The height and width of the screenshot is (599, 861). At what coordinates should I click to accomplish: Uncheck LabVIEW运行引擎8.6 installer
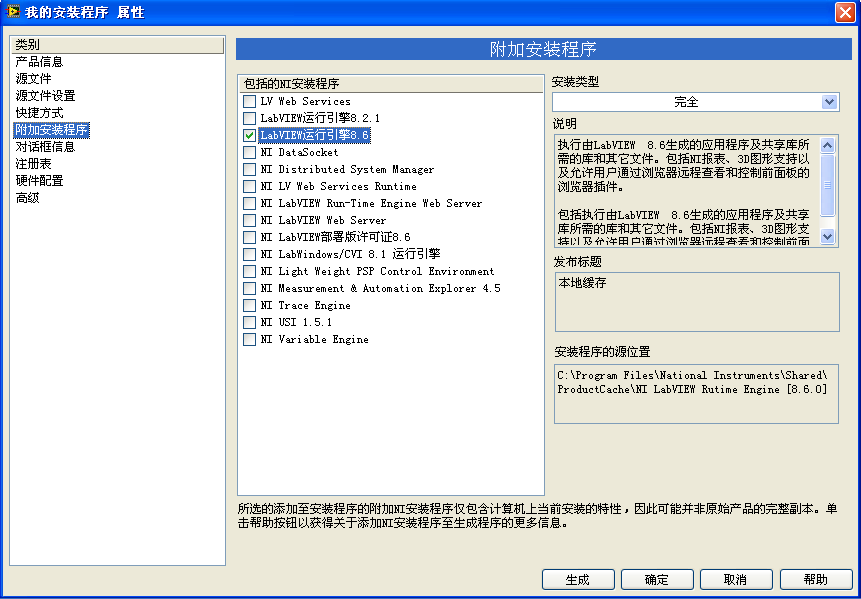coord(249,136)
